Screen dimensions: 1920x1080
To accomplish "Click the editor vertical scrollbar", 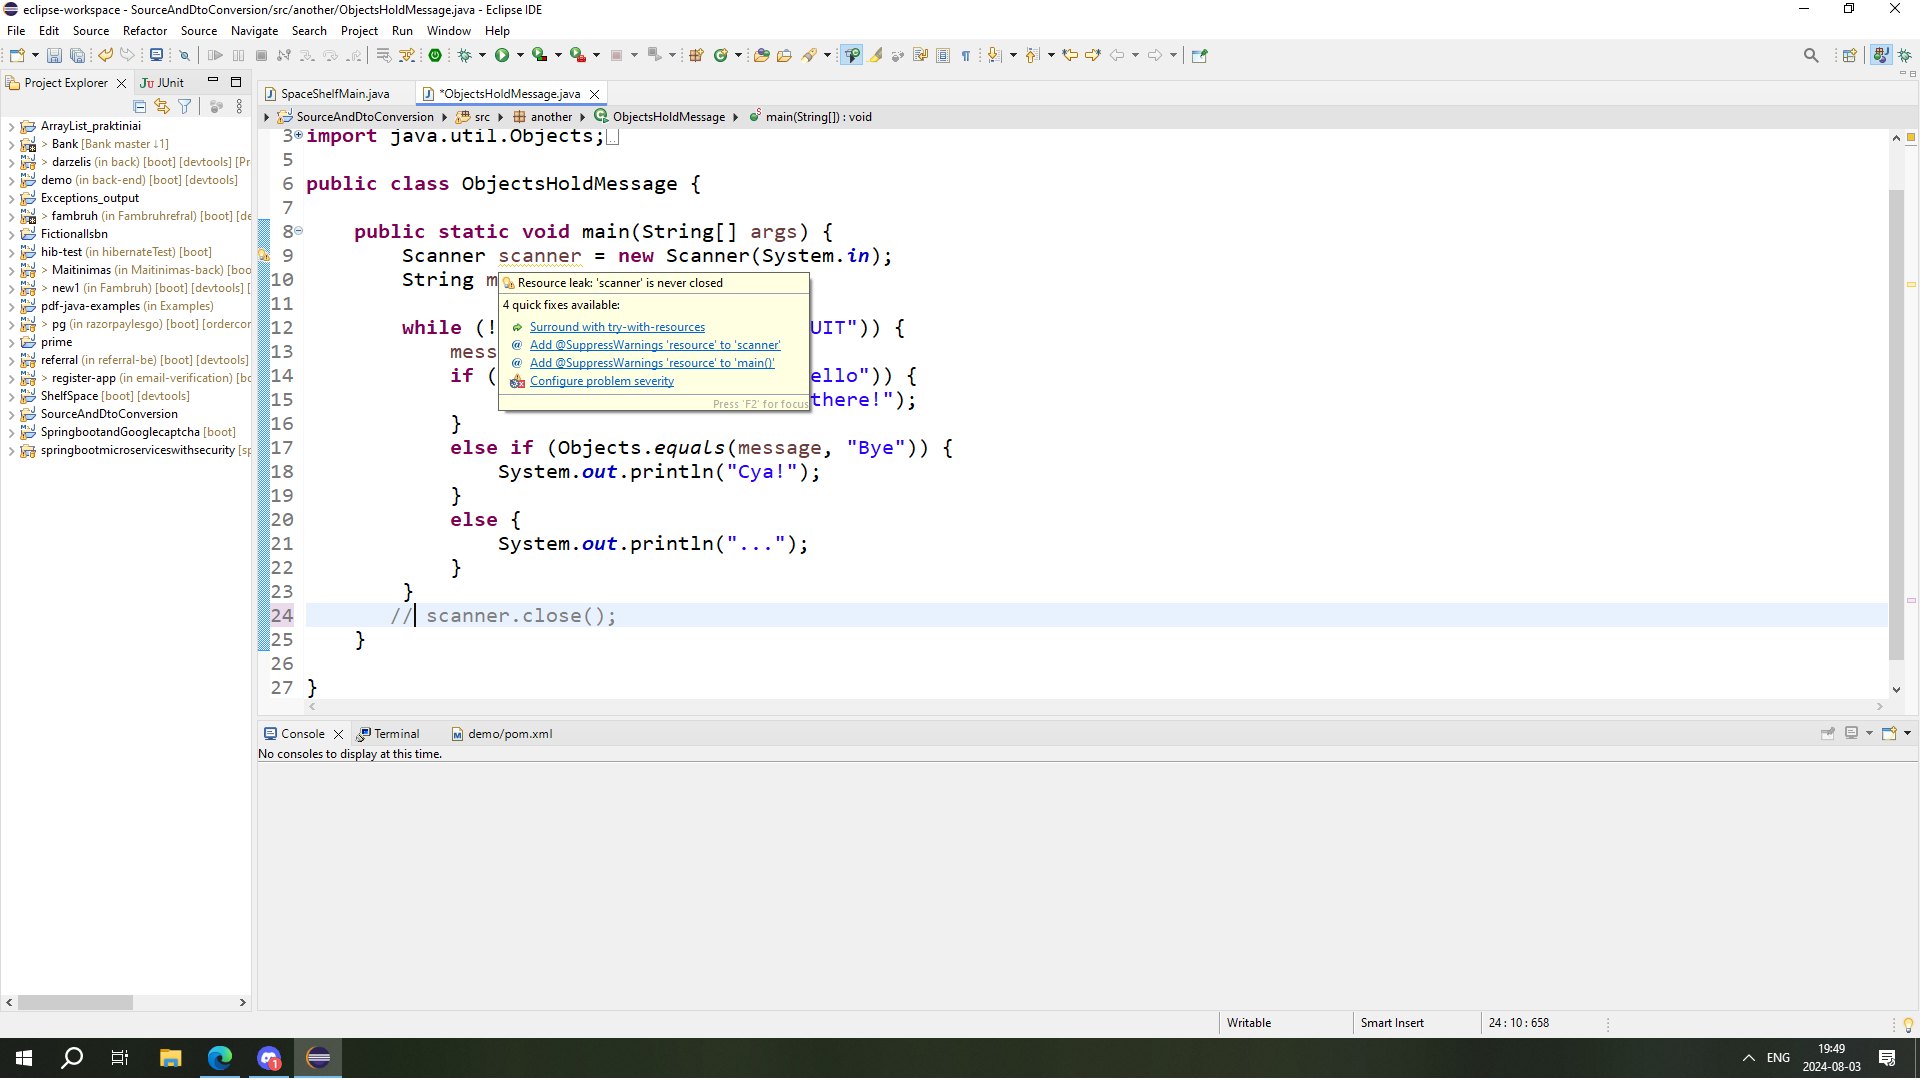I will 1896,420.
